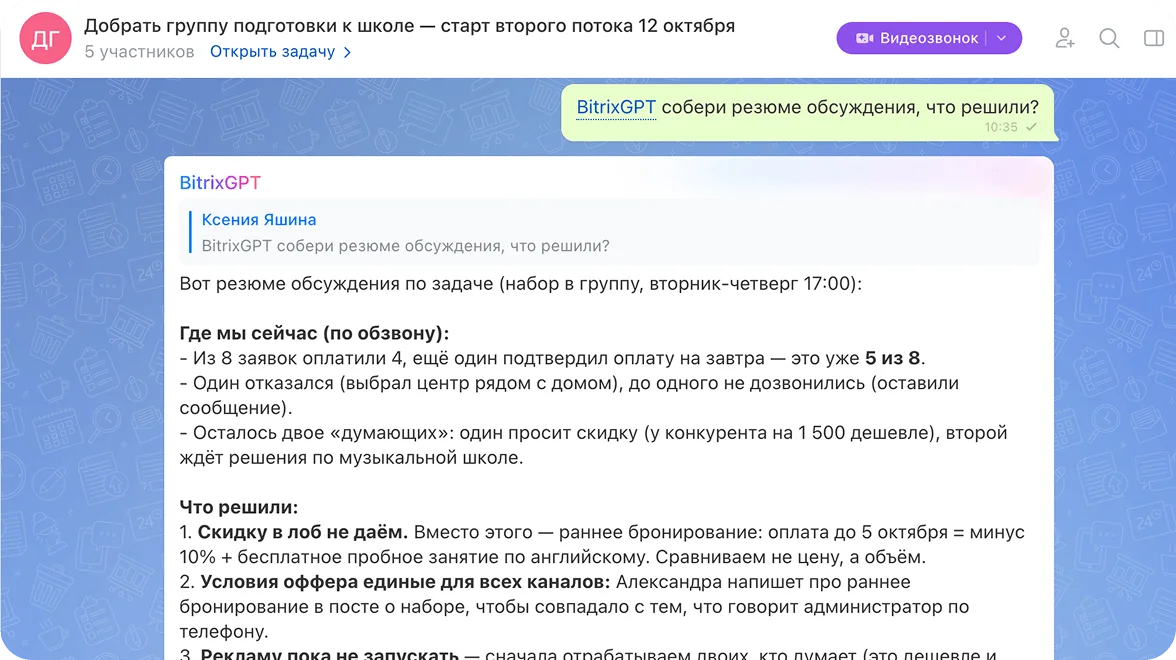Click the BitrixGPT mention in sent message
This screenshot has height=660, width=1176.
pyautogui.click(x=616, y=107)
